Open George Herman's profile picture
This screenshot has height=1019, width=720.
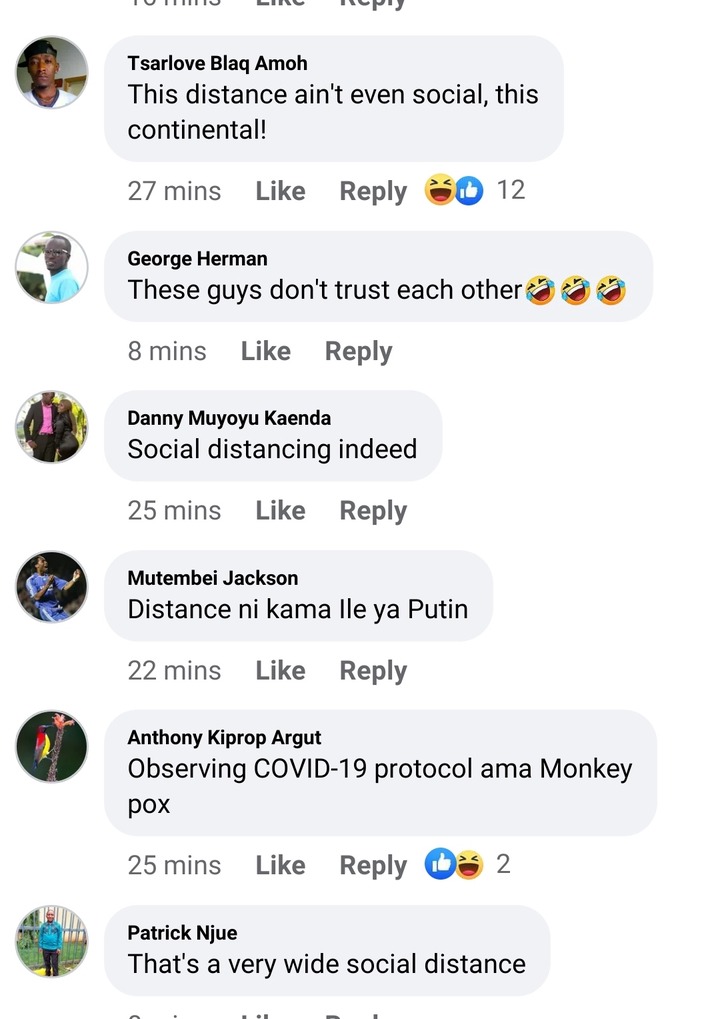[52, 267]
